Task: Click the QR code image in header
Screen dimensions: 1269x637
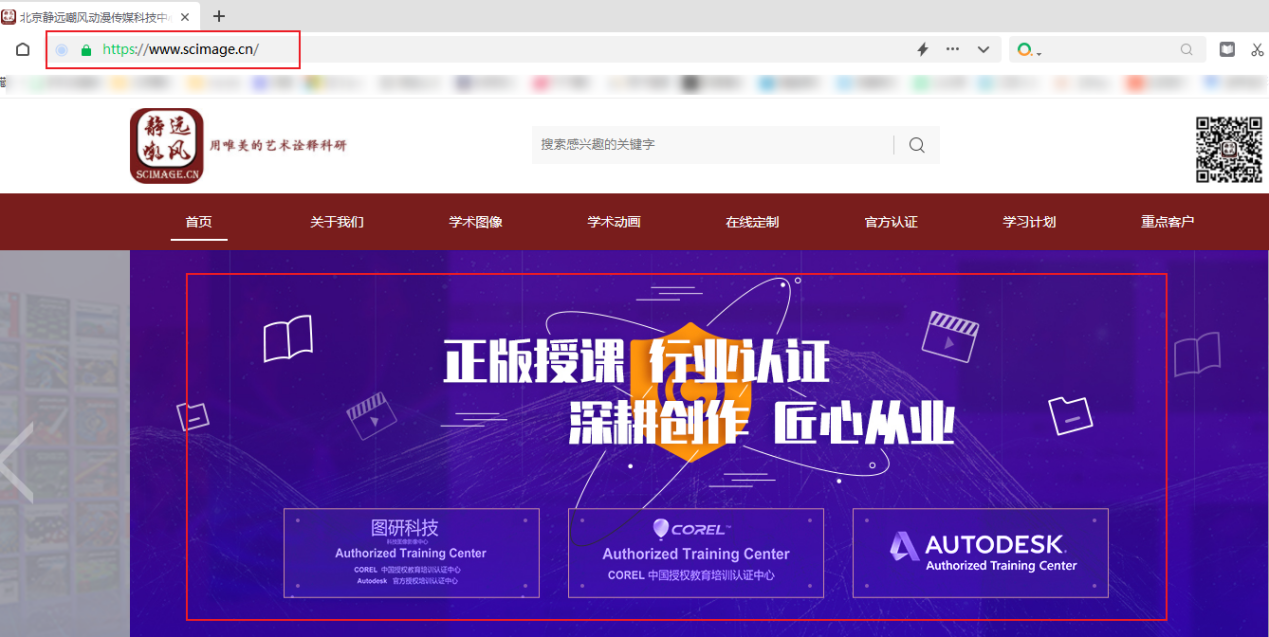Action: tap(1229, 150)
